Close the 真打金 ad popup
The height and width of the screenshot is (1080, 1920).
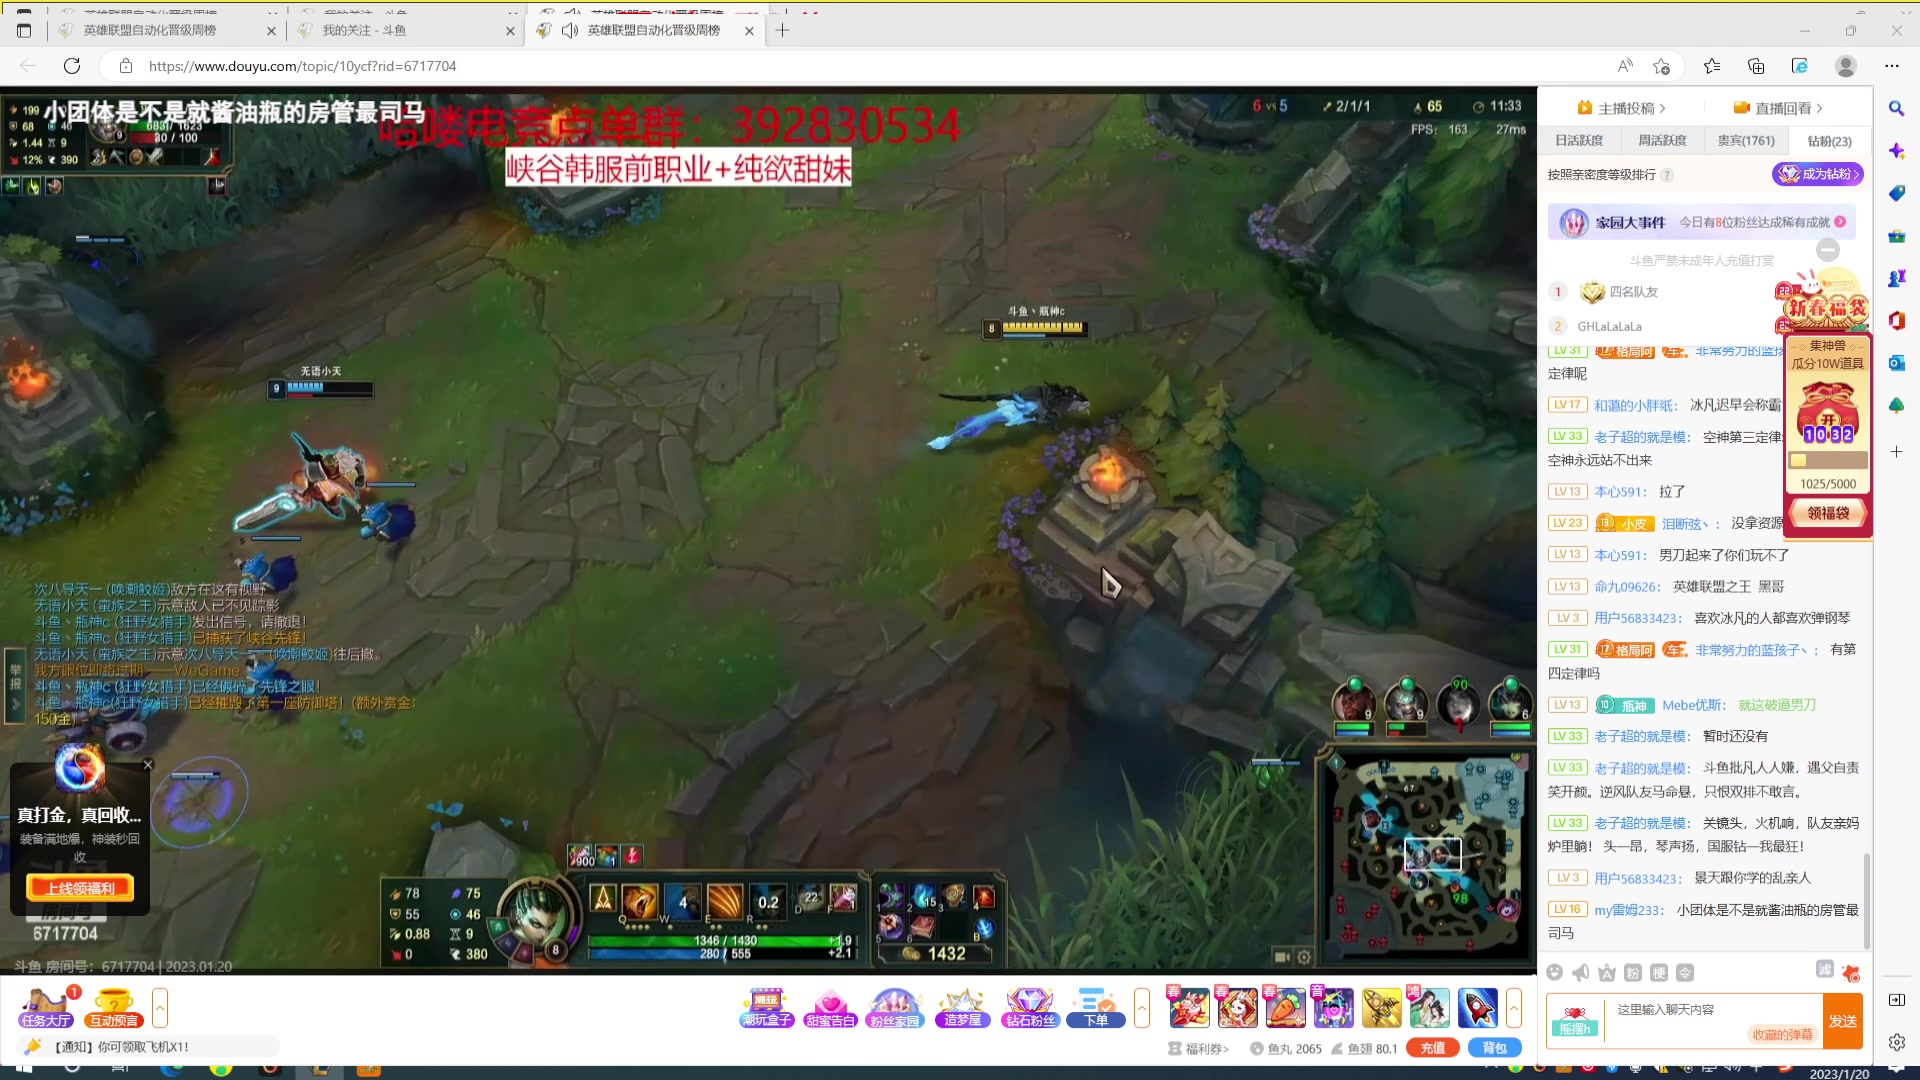click(148, 765)
